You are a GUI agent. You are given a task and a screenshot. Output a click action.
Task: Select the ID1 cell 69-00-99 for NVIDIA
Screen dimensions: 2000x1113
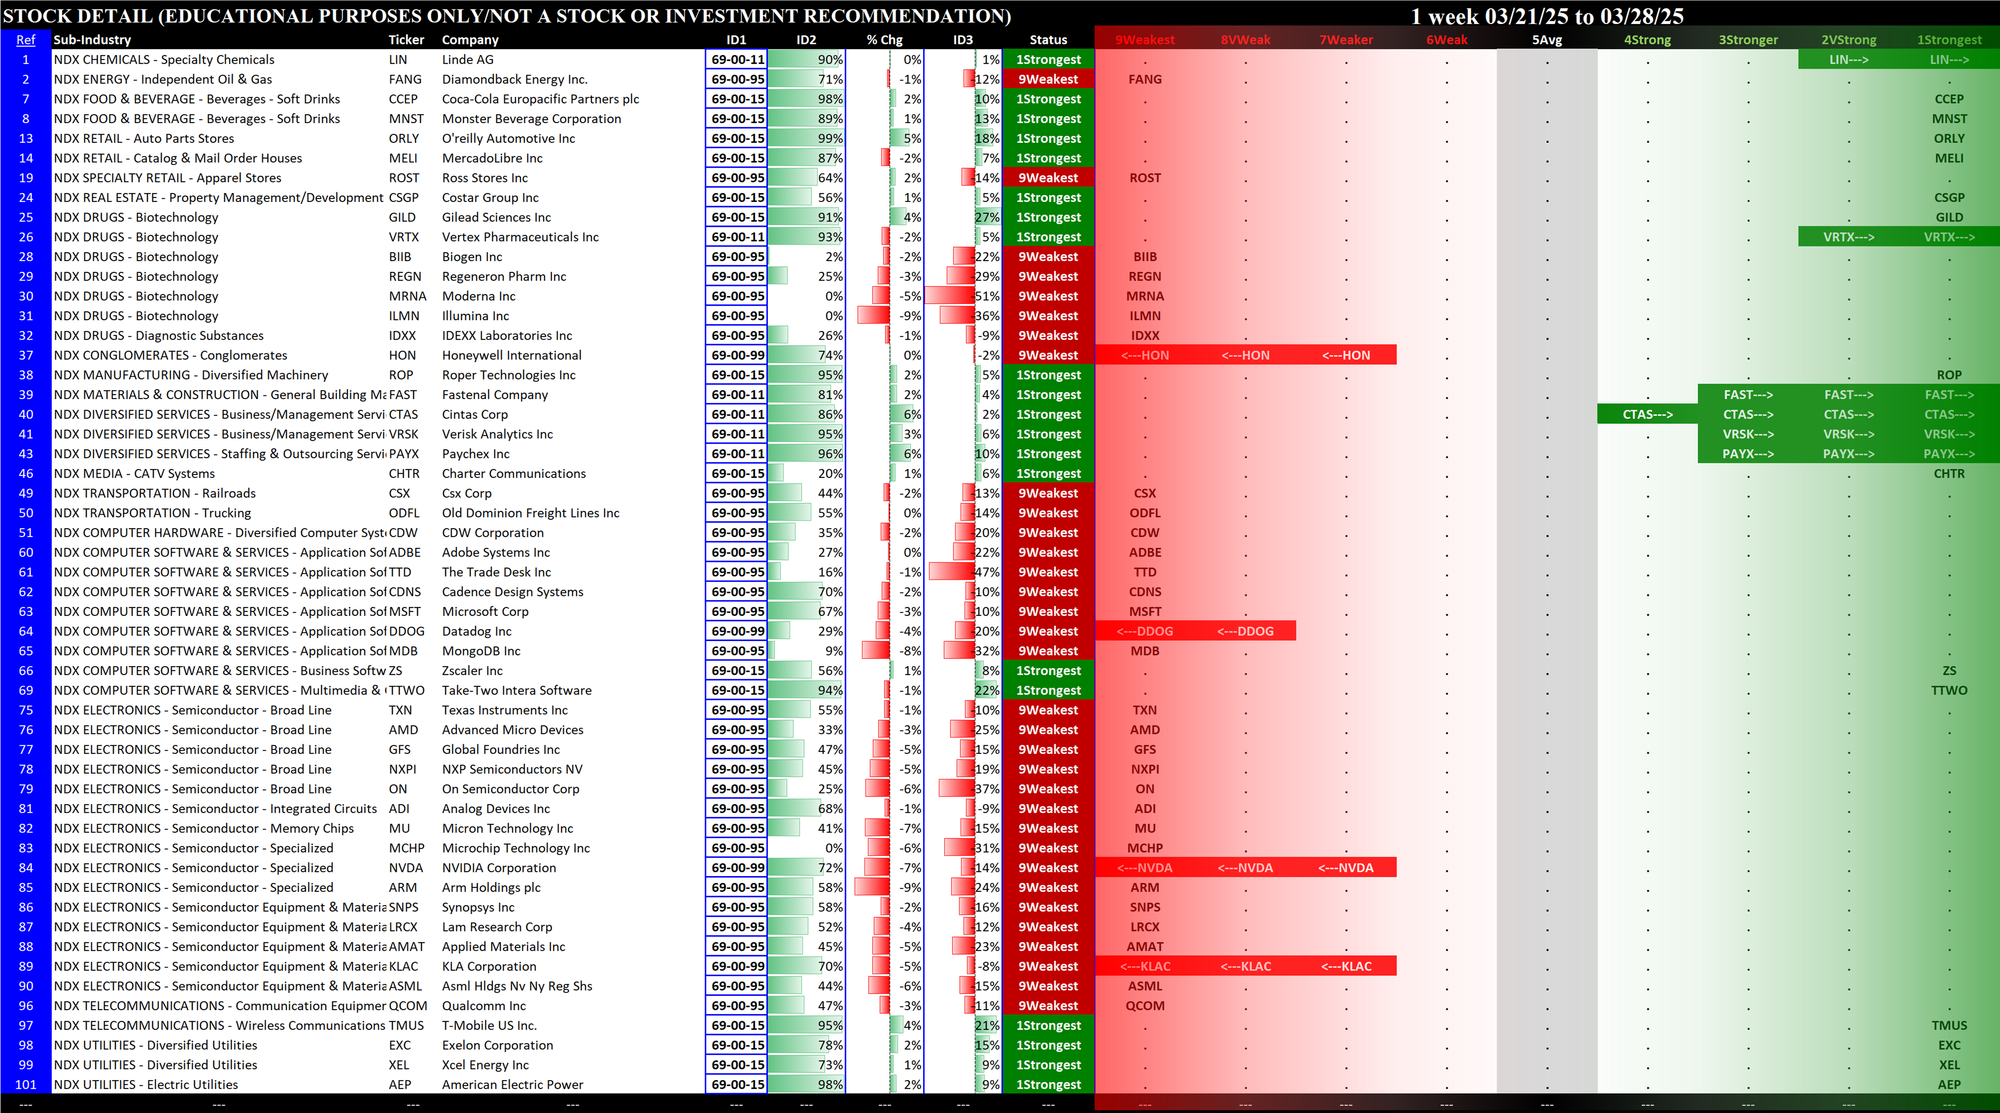[x=737, y=868]
